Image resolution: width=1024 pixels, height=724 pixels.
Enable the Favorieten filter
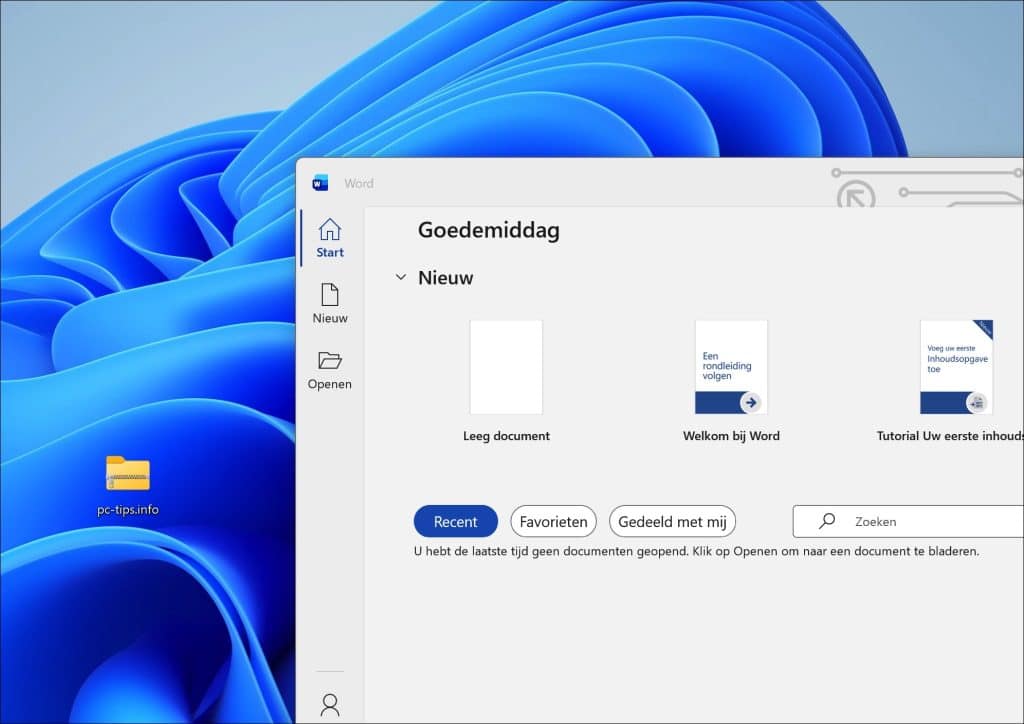point(553,521)
